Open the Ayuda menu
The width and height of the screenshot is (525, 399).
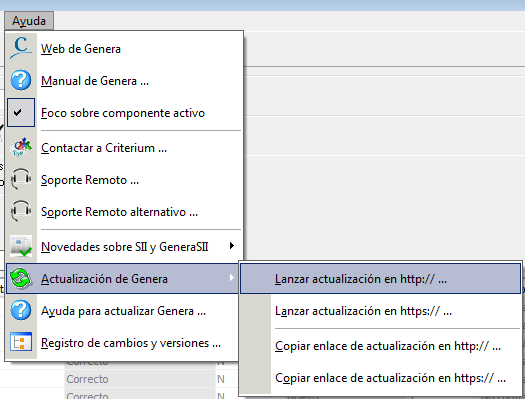click(x=29, y=21)
